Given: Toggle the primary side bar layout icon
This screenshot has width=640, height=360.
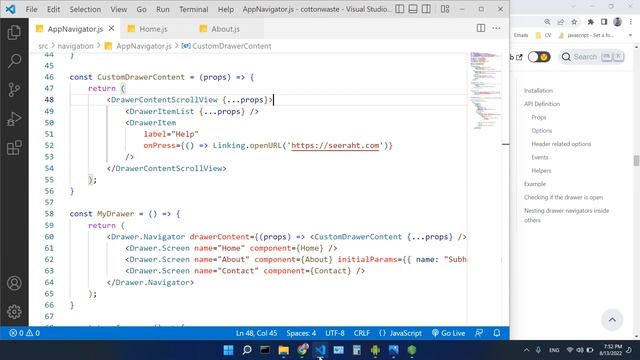Looking at the screenshot, I should (x=400, y=9).
